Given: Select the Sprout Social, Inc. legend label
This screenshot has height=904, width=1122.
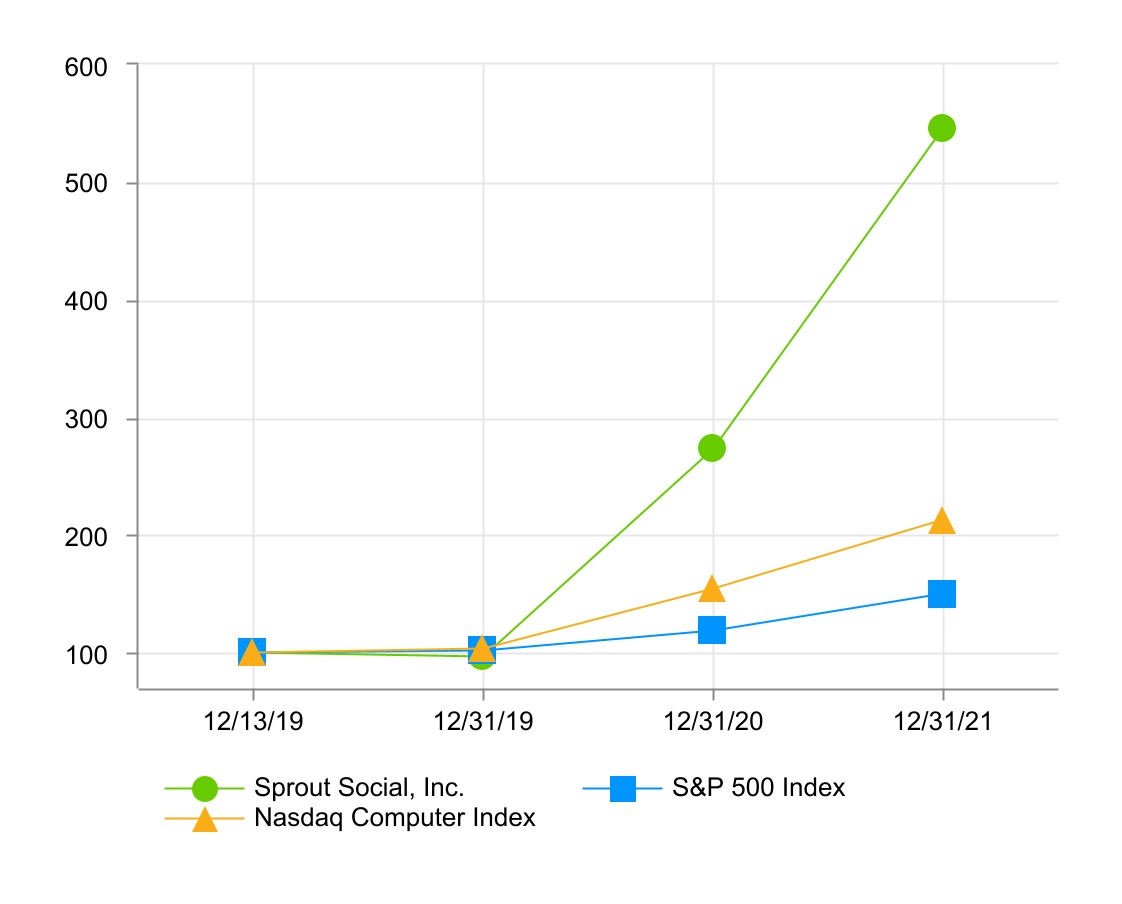Looking at the screenshot, I should click(x=359, y=788).
